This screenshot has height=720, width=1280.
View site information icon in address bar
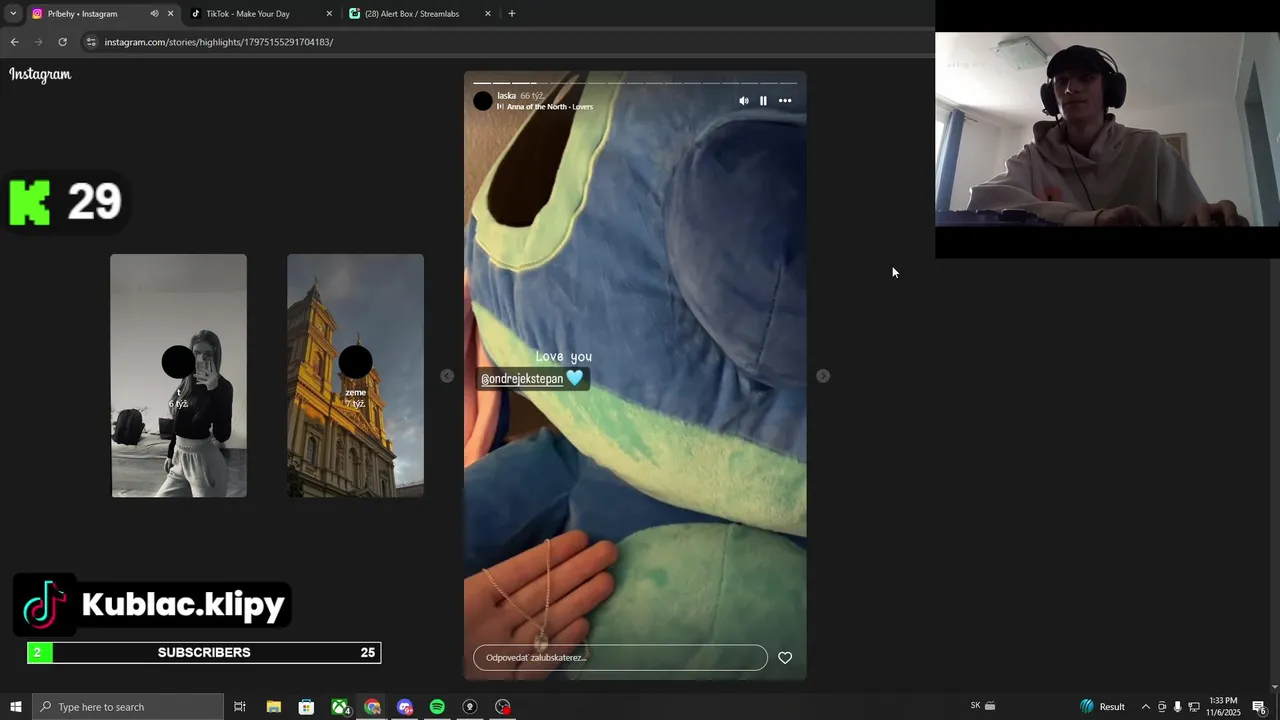coord(91,42)
